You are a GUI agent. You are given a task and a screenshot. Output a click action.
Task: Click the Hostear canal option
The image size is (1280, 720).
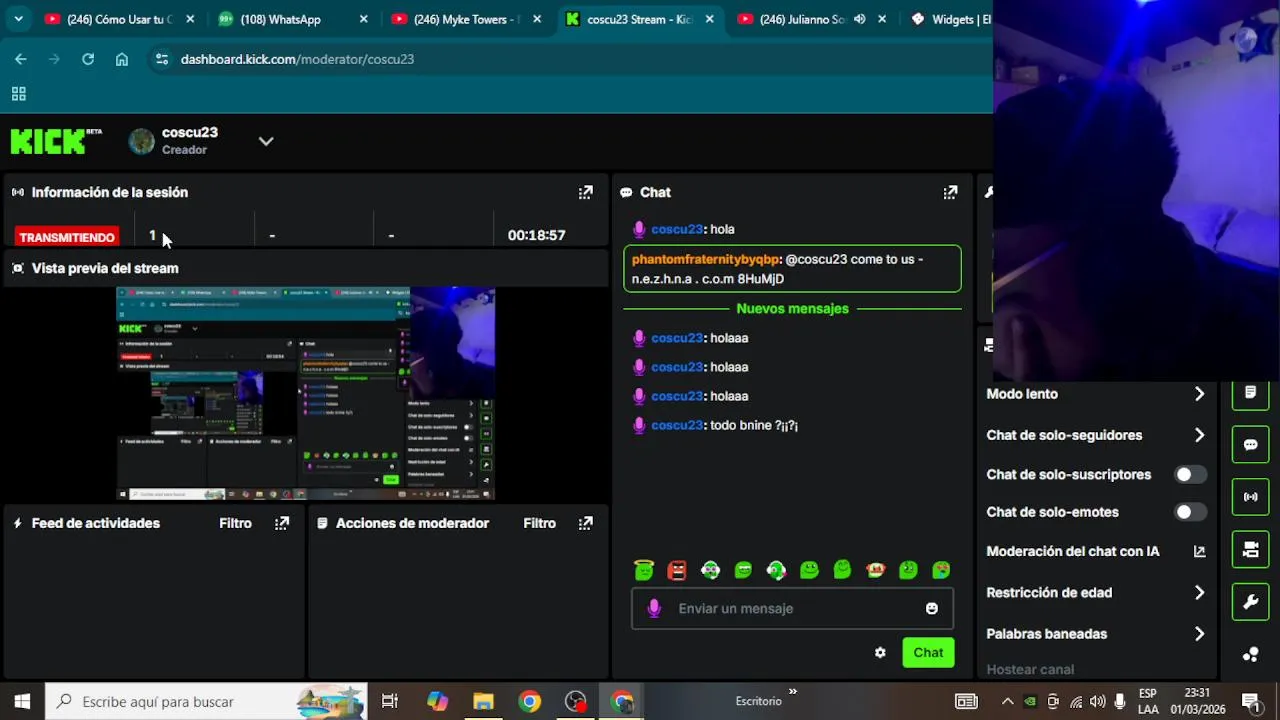[x=1030, y=670]
